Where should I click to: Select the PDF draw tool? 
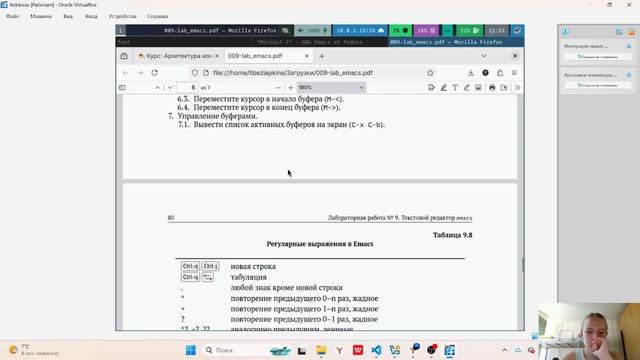[467, 87]
